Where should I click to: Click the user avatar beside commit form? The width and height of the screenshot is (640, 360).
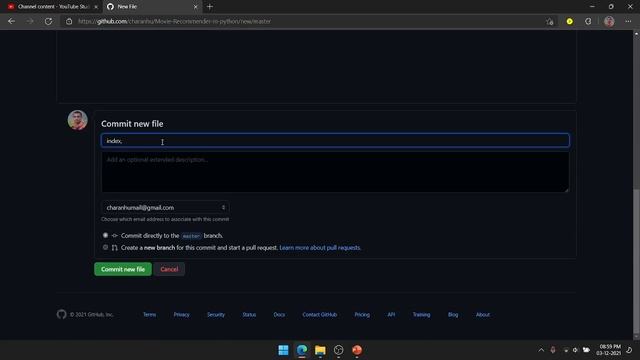click(78, 120)
